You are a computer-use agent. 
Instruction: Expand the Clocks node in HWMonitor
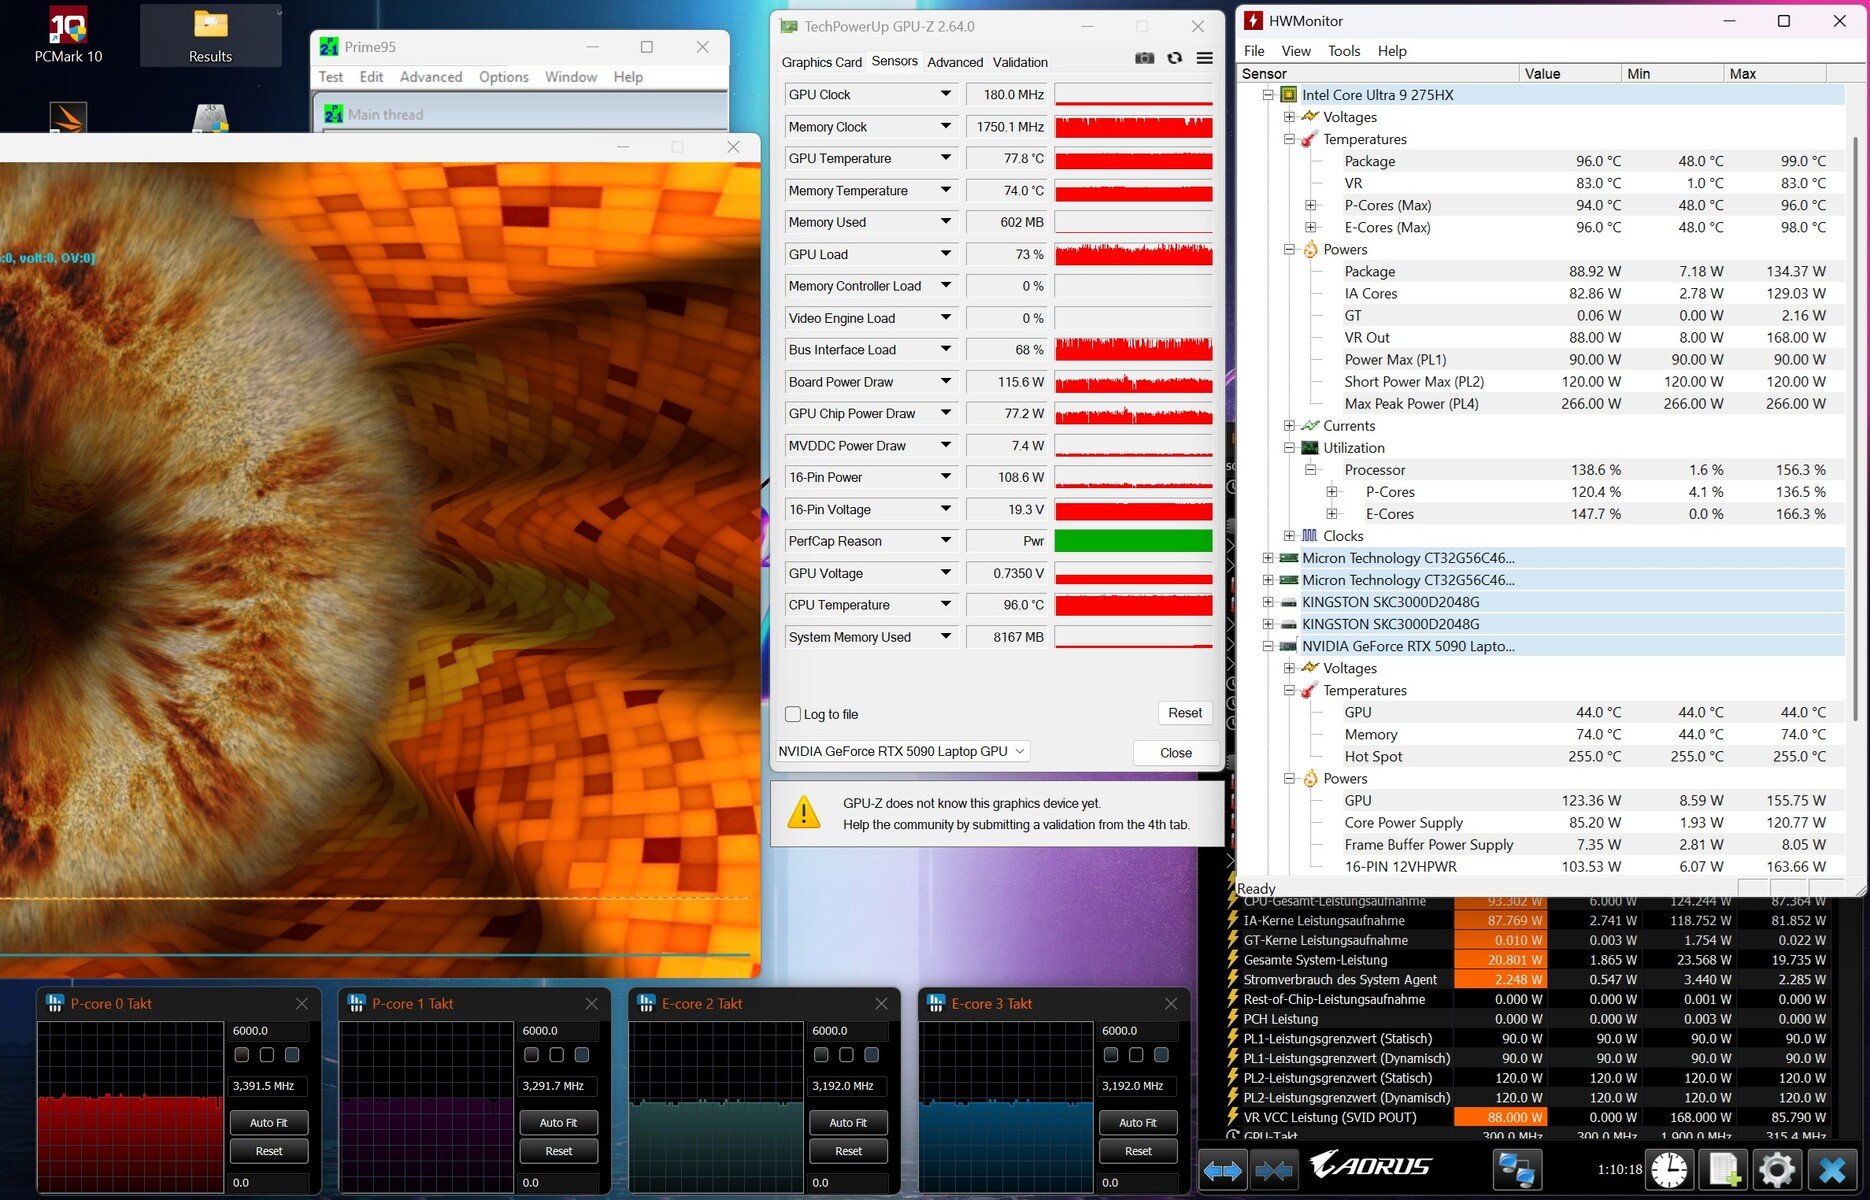point(1290,536)
